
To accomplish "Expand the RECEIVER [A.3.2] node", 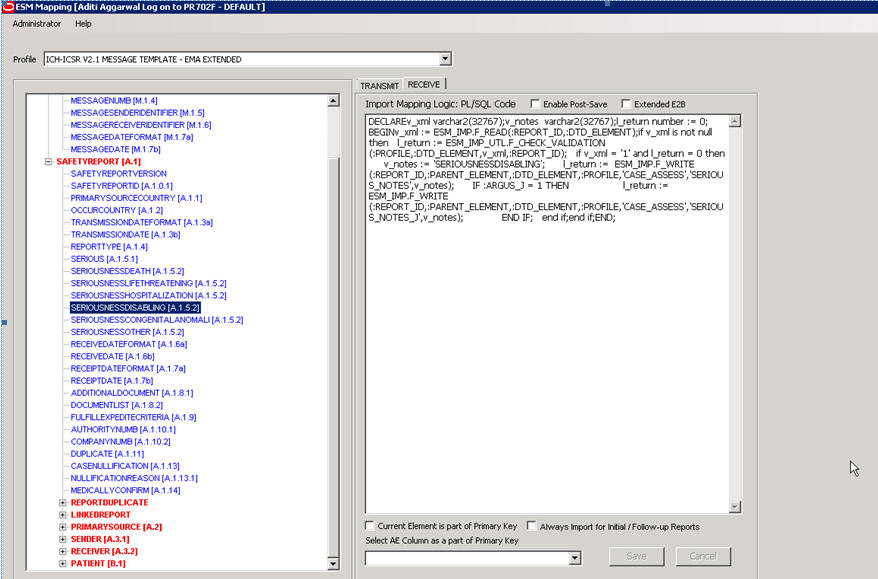I will (x=63, y=551).
